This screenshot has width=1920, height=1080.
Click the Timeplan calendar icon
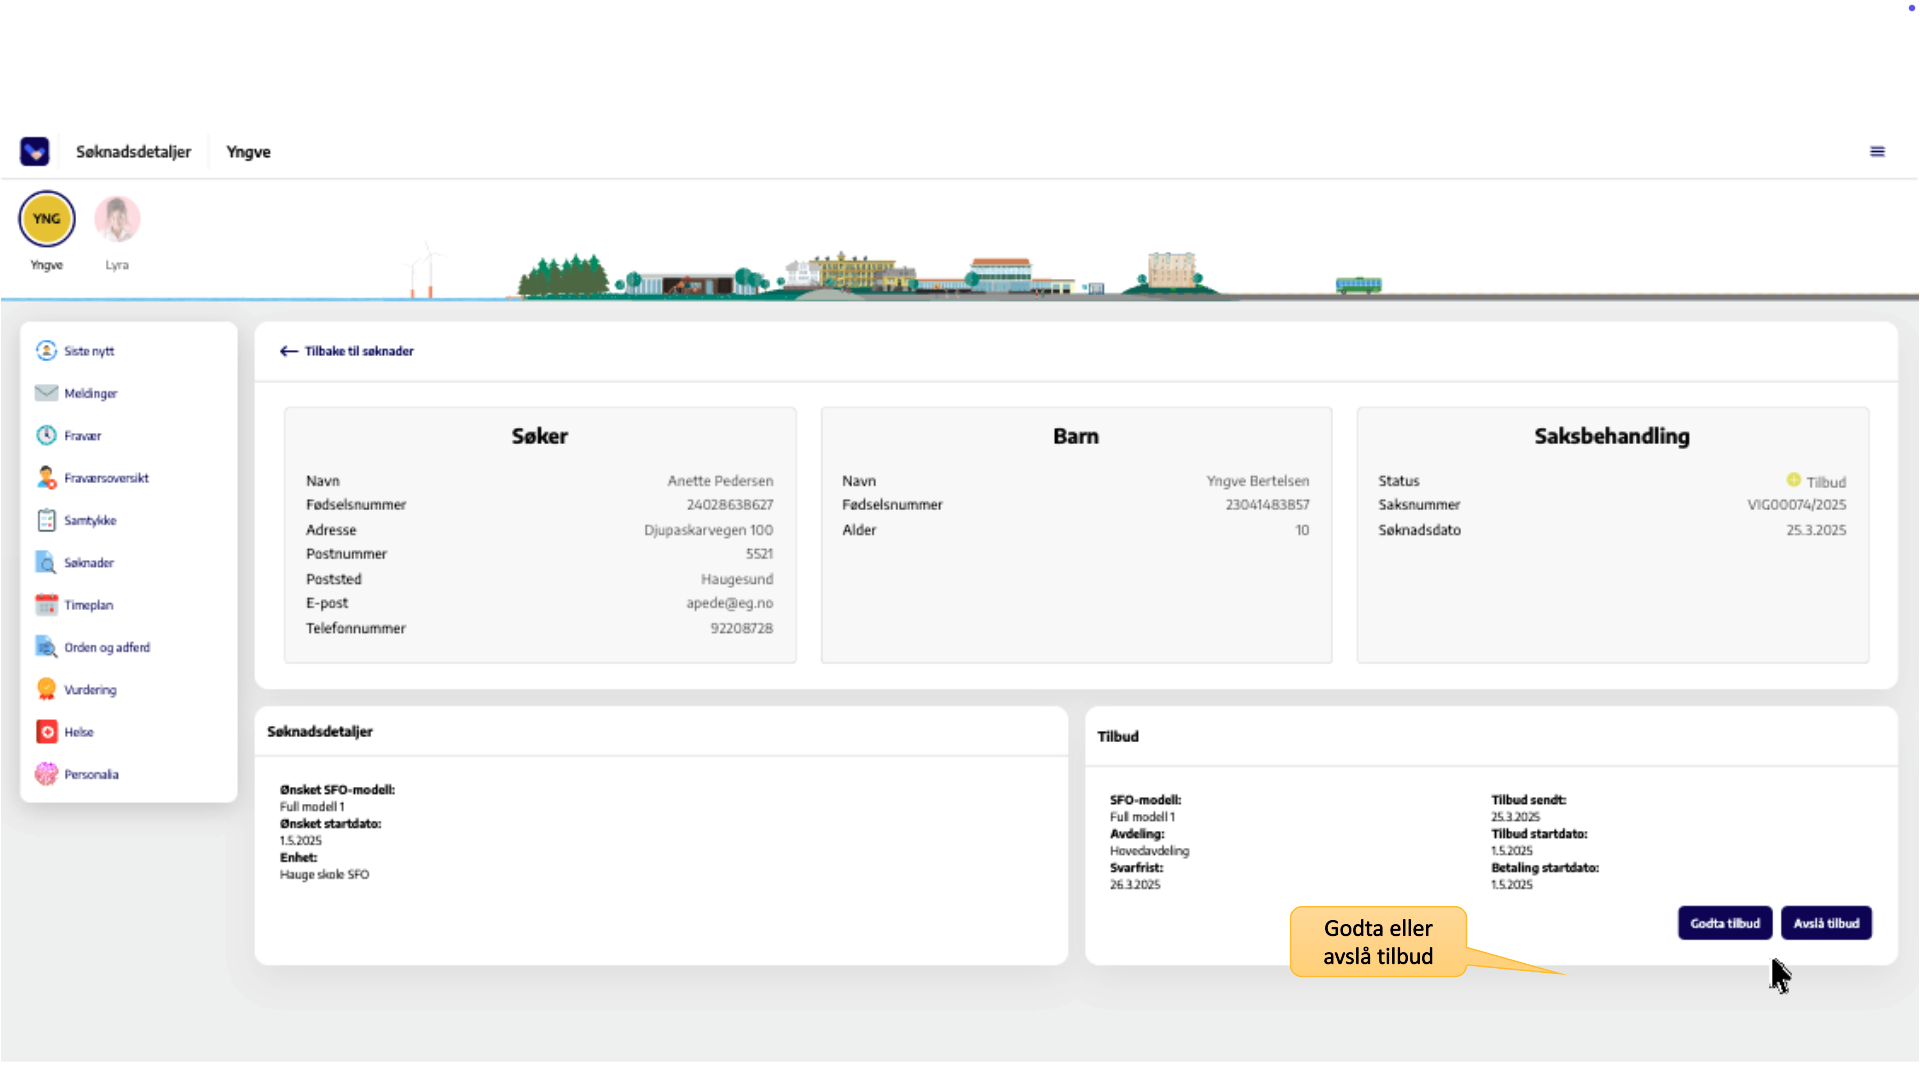46,605
